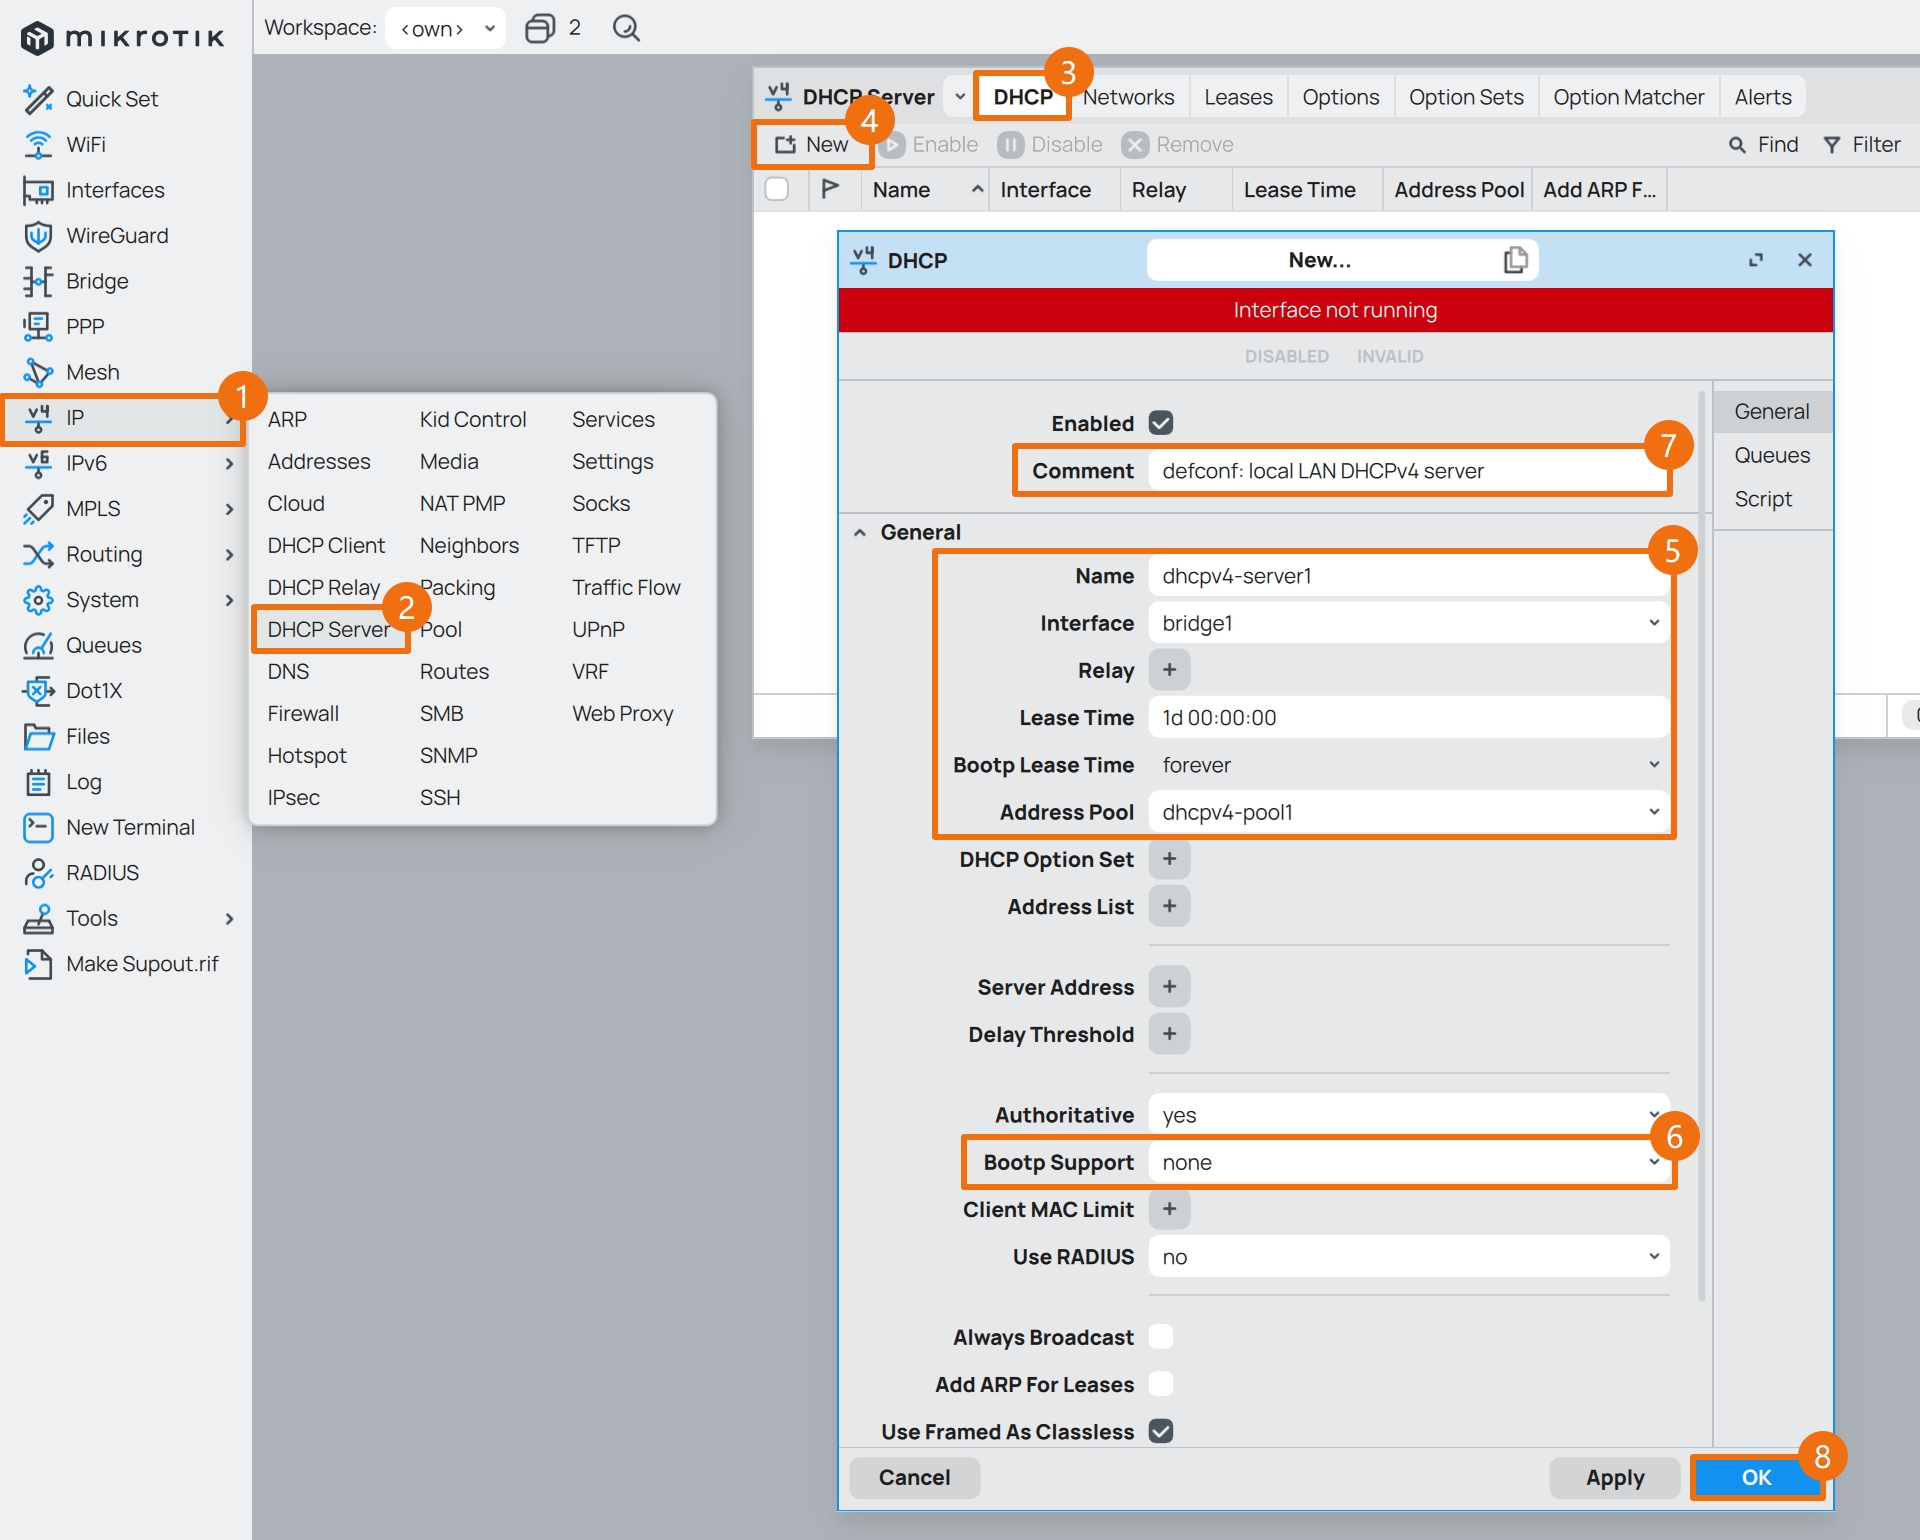
Task: Click the WireGuard shield icon
Action: 38,236
